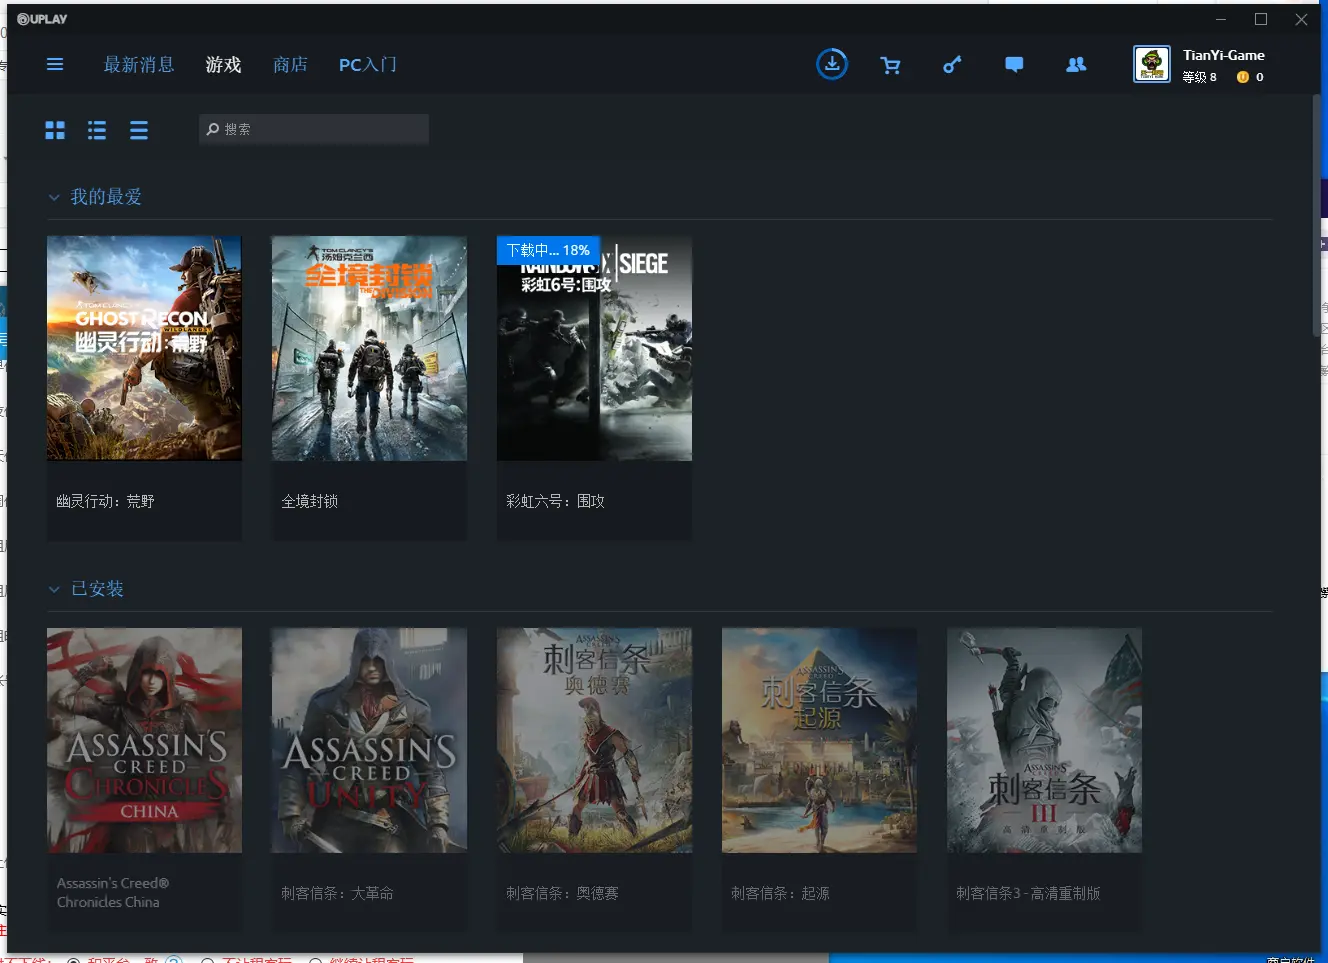Collapse the 我的最爱 favorites section
Screen dimensions: 1328x963
54,198
